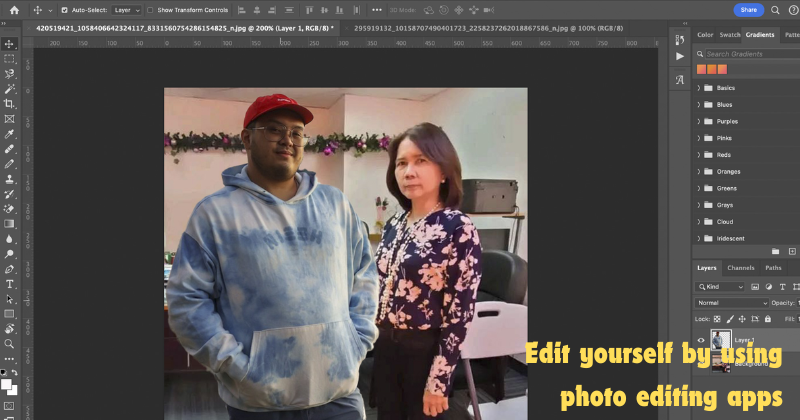
Task: Select the Eraser tool
Action: [x=9, y=209]
